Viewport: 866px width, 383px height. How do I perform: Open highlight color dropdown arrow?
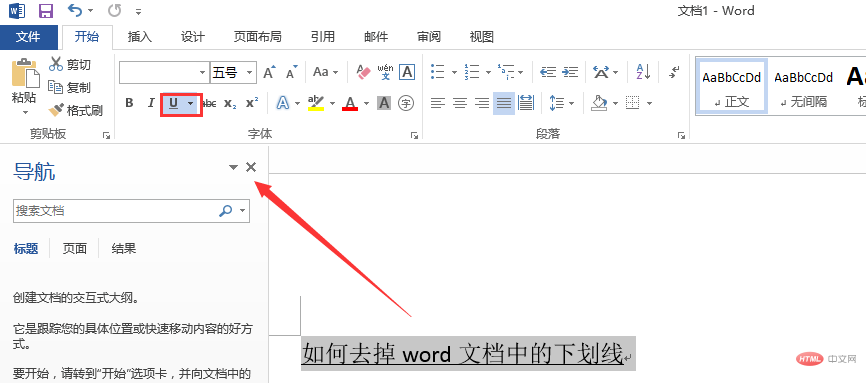[x=332, y=103]
